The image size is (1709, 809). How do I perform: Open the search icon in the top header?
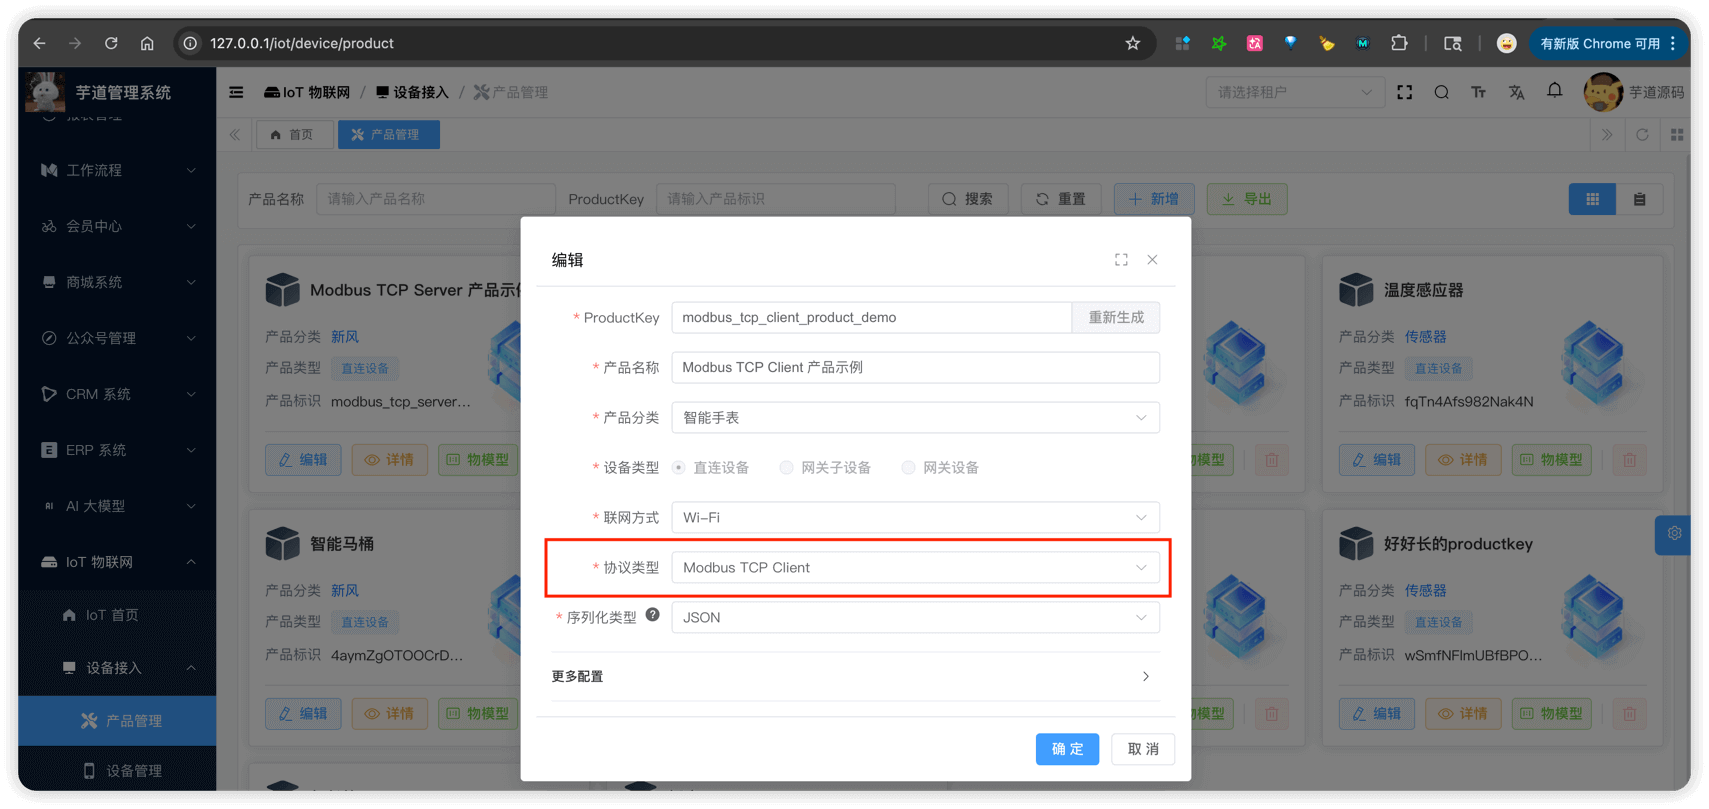pyautogui.click(x=1441, y=92)
